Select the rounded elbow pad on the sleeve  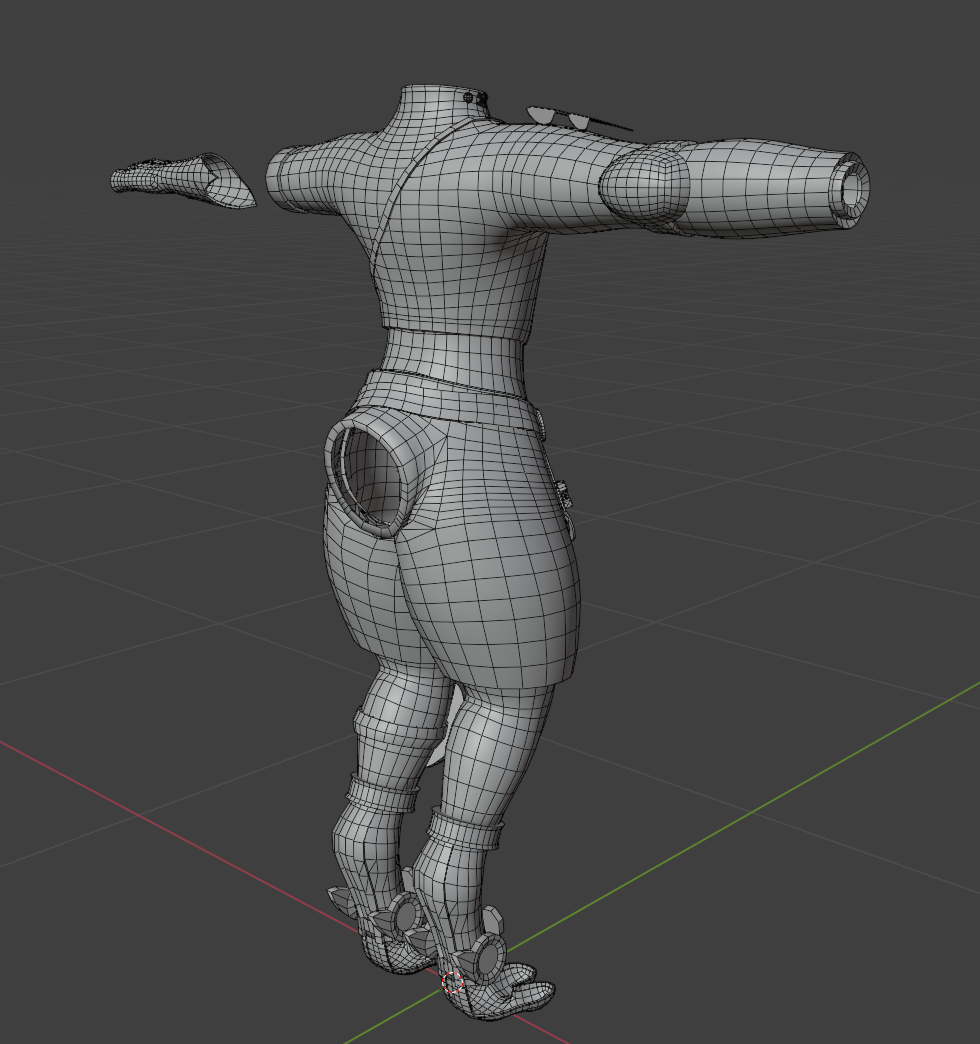pos(645,187)
